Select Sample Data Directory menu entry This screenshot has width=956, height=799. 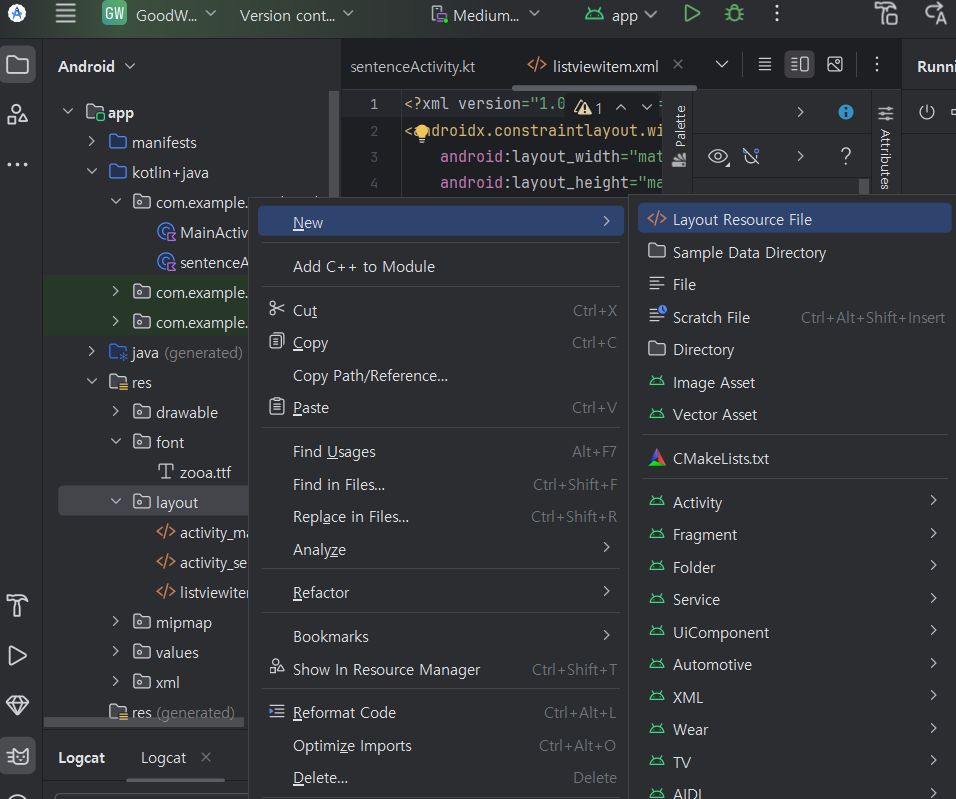pyautogui.click(x=794, y=252)
